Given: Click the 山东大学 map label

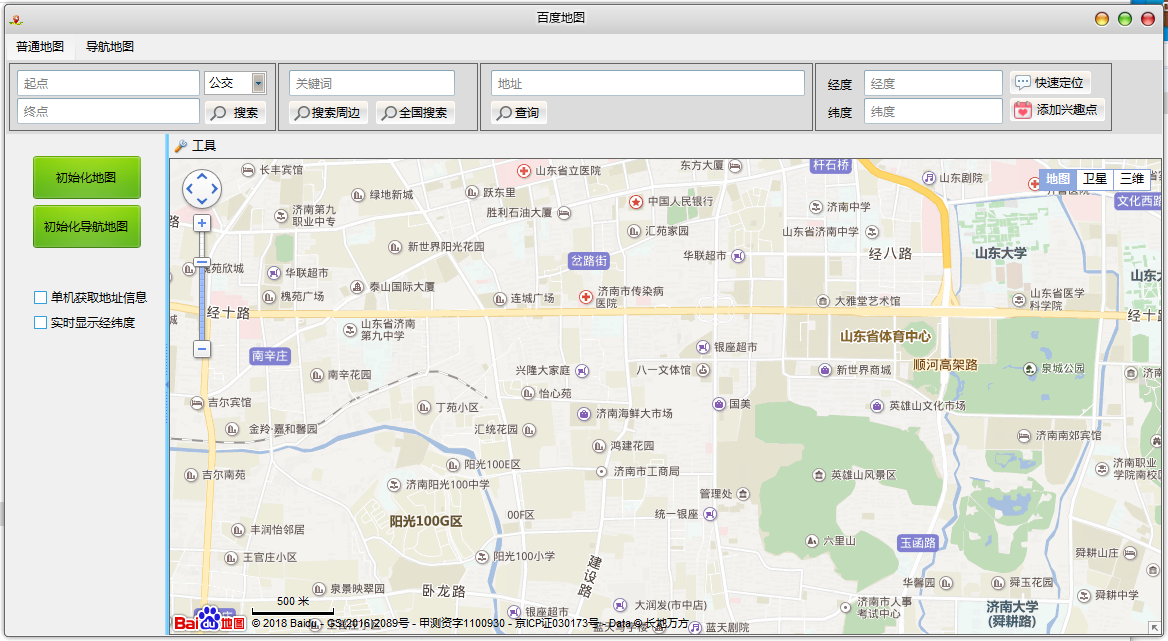Looking at the screenshot, I should point(1000,253).
